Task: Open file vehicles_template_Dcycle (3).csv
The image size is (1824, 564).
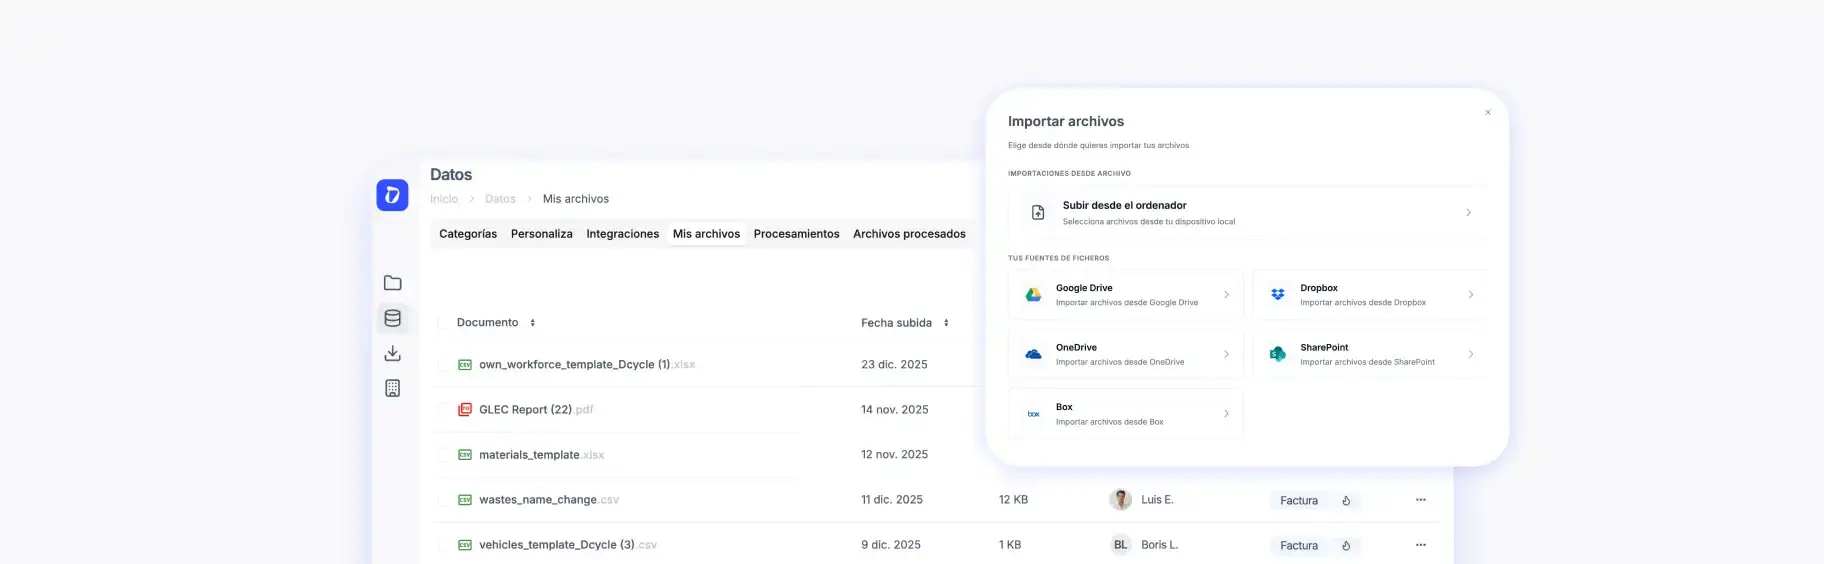Action: 568,545
